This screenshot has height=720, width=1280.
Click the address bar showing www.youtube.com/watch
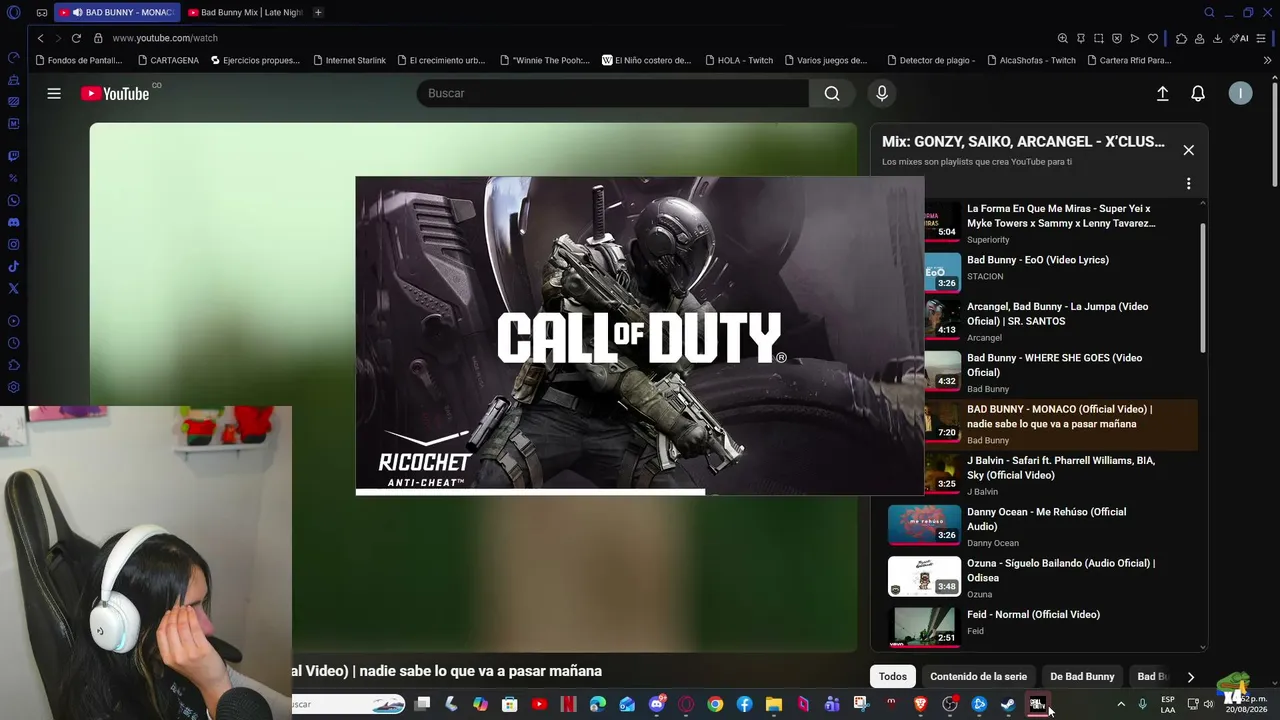[165, 38]
